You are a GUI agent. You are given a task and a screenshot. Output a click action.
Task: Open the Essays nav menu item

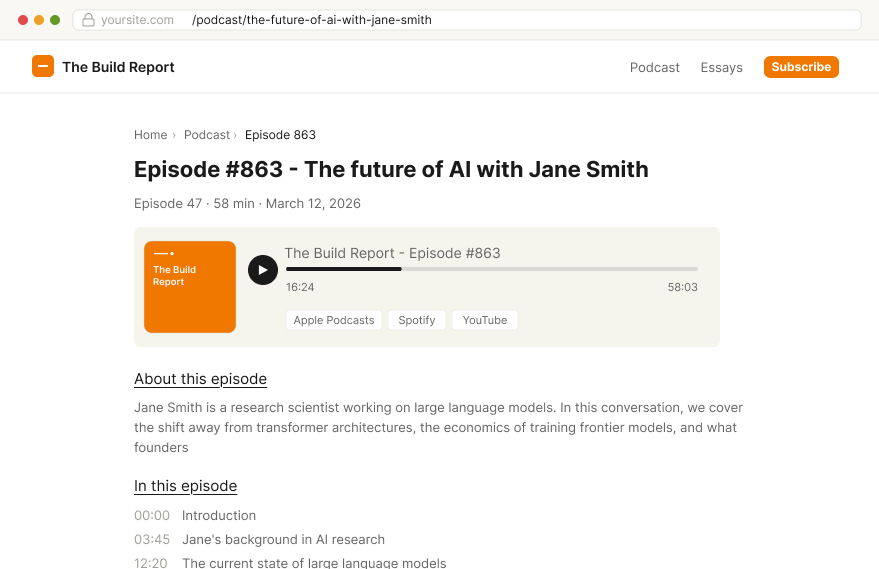point(721,67)
